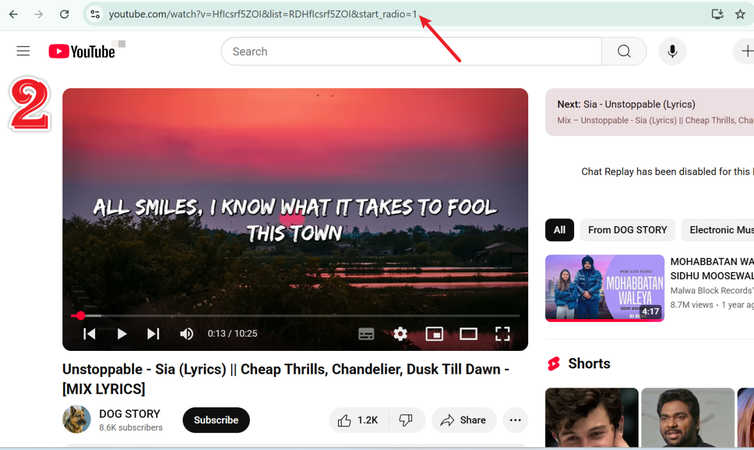Click the video progress bar
This screenshot has width=754, height=450.
tap(300, 315)
